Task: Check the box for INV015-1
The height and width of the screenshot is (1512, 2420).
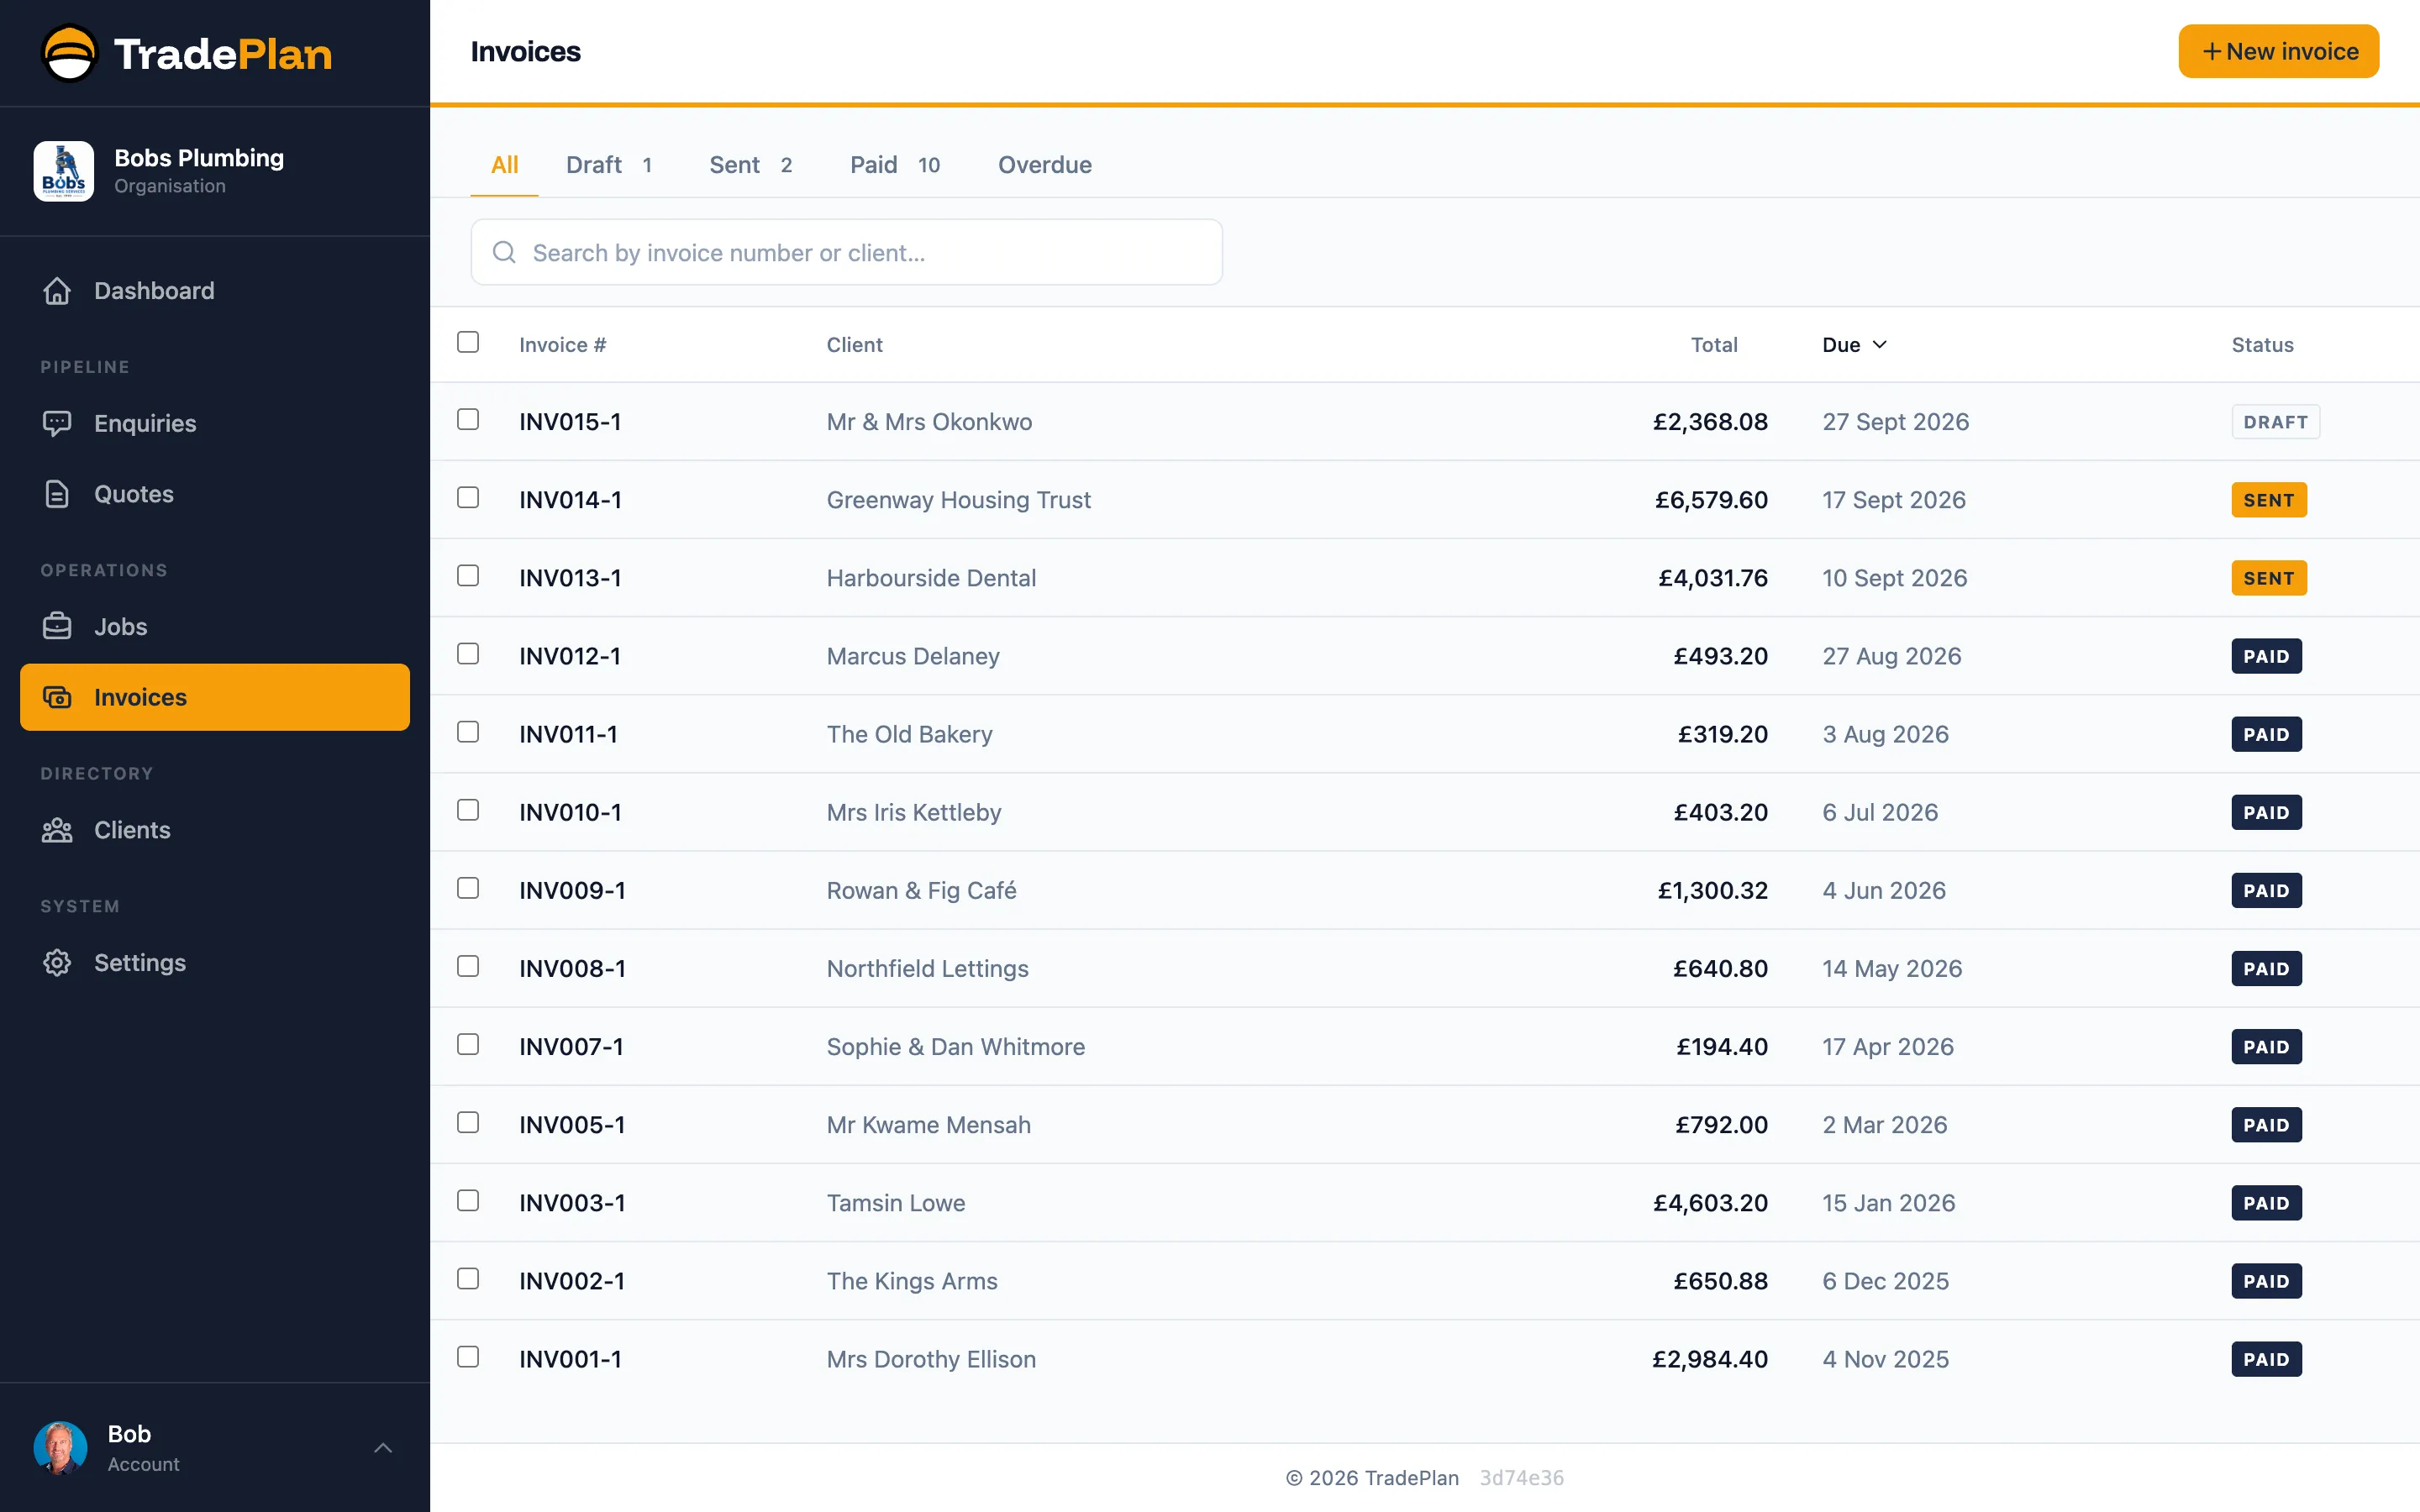Action: point(468,419)
